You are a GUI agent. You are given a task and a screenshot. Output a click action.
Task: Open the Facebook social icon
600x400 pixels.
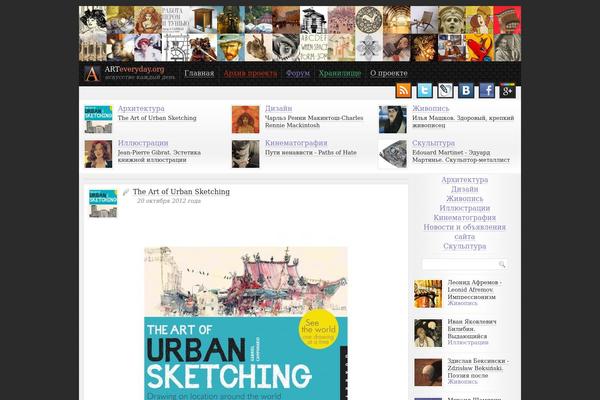487,90
